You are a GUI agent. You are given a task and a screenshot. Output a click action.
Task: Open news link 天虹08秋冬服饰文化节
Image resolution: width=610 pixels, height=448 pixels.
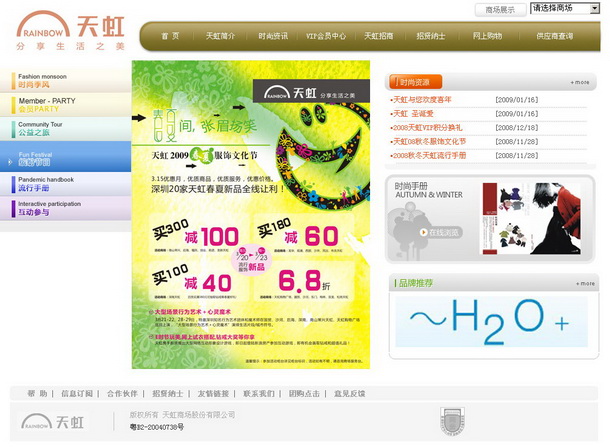pos(428,142)
